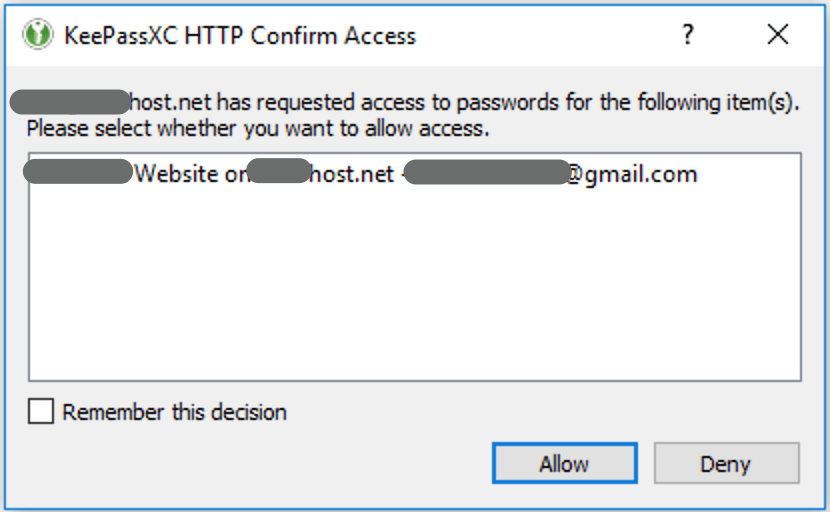Image resolution: width=830 pixels, height=512 pixels.
Task: Tick the Remember this decision checkbox
Action: coord(41,412)
